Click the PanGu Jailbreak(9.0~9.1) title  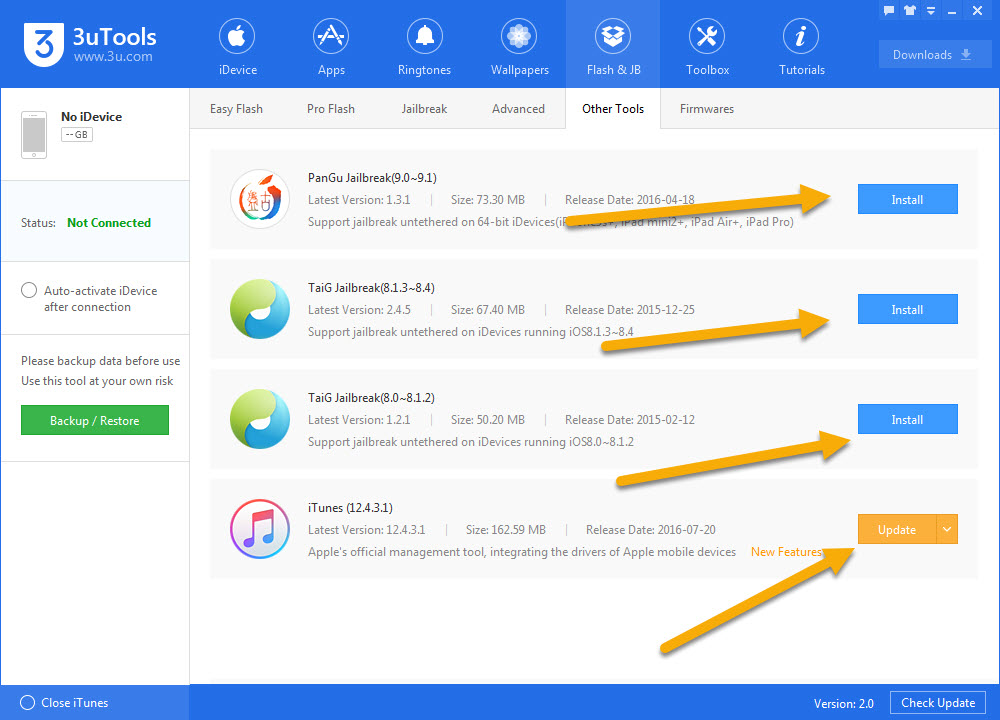point(372,177)
